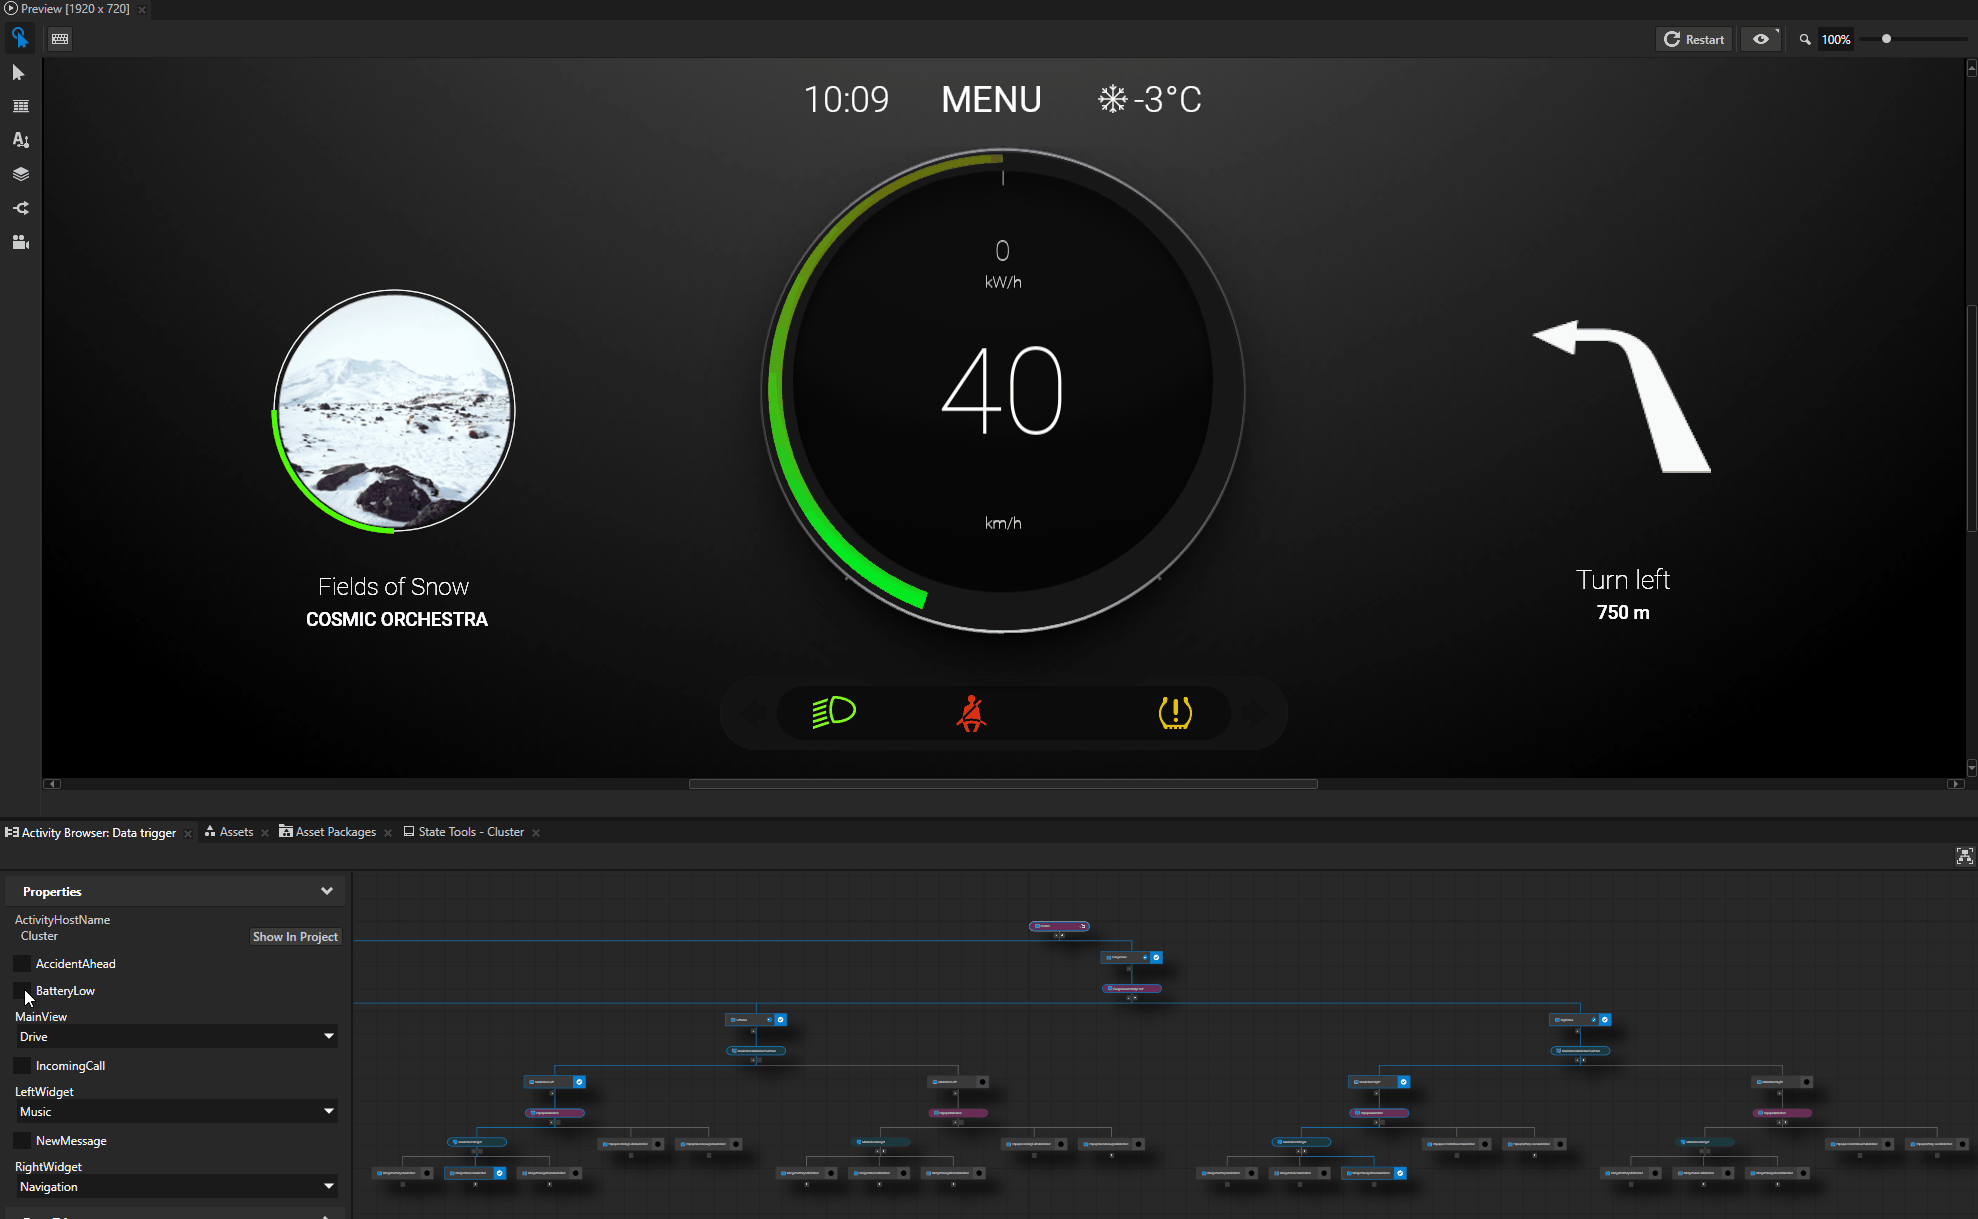The width and height of the screenshot is (1978, 1219).
Task: Click the Selection tool icon in toolbar
Action: [20, 73]
